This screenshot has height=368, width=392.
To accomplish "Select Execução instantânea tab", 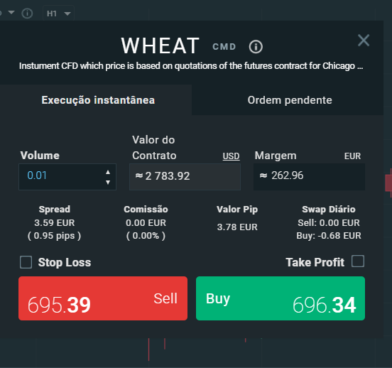I will tap(98, 100).
